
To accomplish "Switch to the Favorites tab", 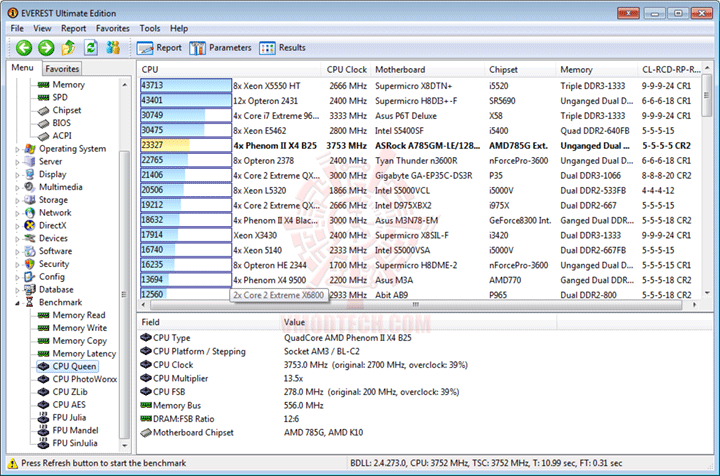I will (62, 69).
